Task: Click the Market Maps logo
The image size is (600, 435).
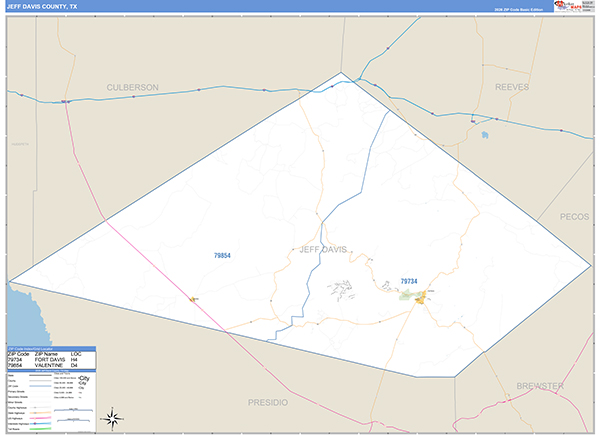Action: pyautogui.click(x=568, y=6)
